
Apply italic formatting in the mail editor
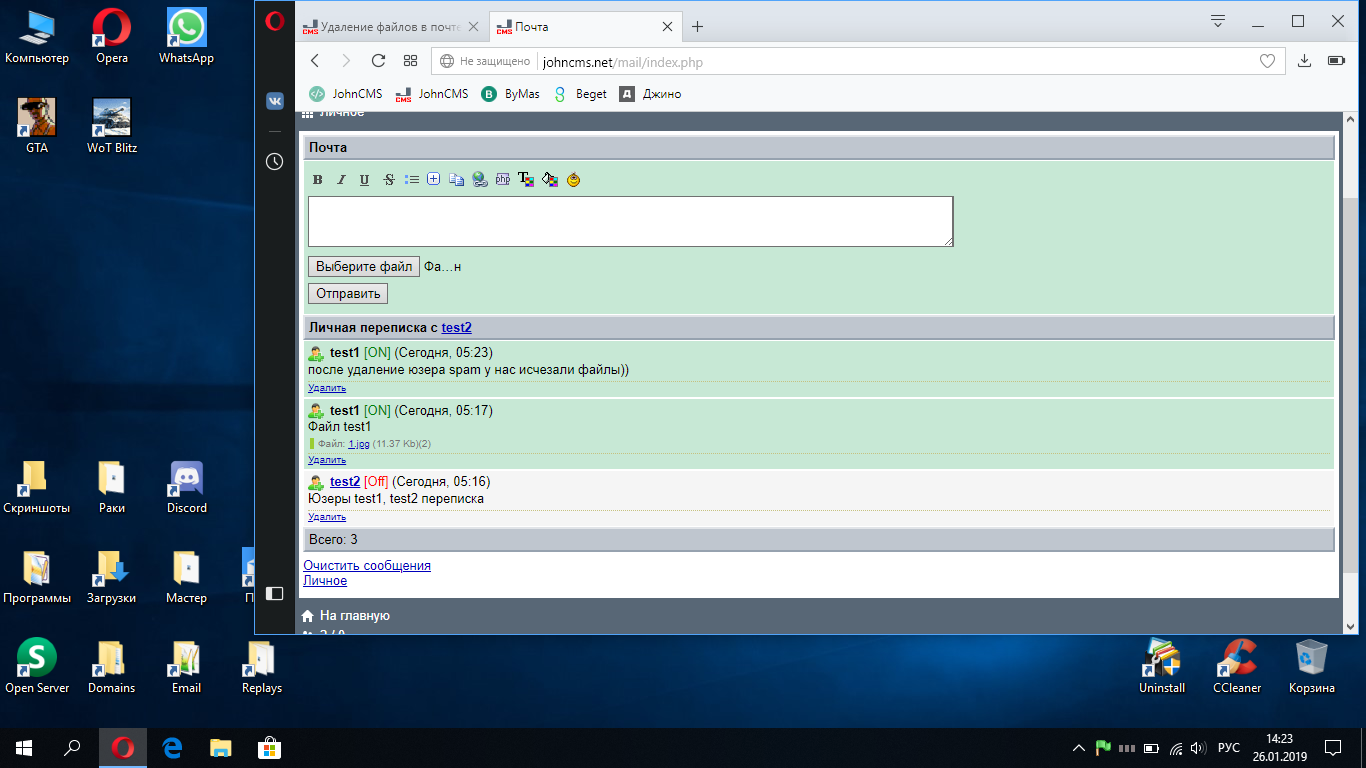pos(341,180)
